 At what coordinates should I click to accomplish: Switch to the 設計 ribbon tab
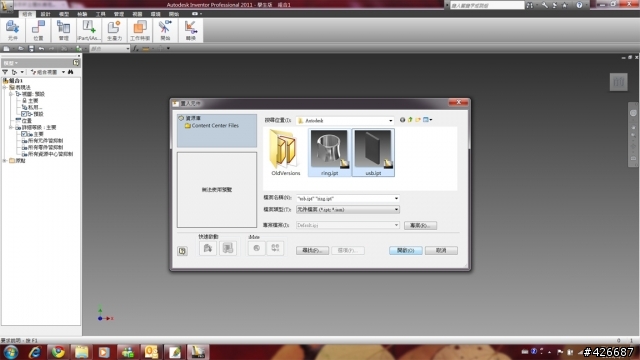pos(45,14)
